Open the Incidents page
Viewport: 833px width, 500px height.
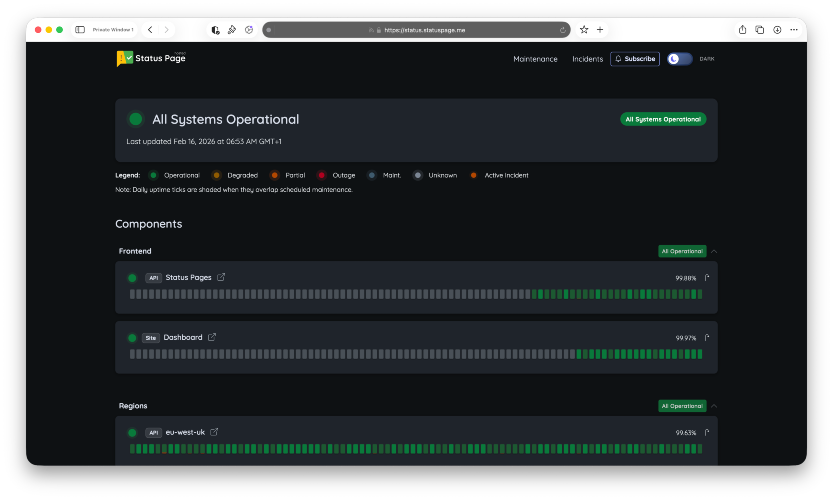click(x=587, y=59)
